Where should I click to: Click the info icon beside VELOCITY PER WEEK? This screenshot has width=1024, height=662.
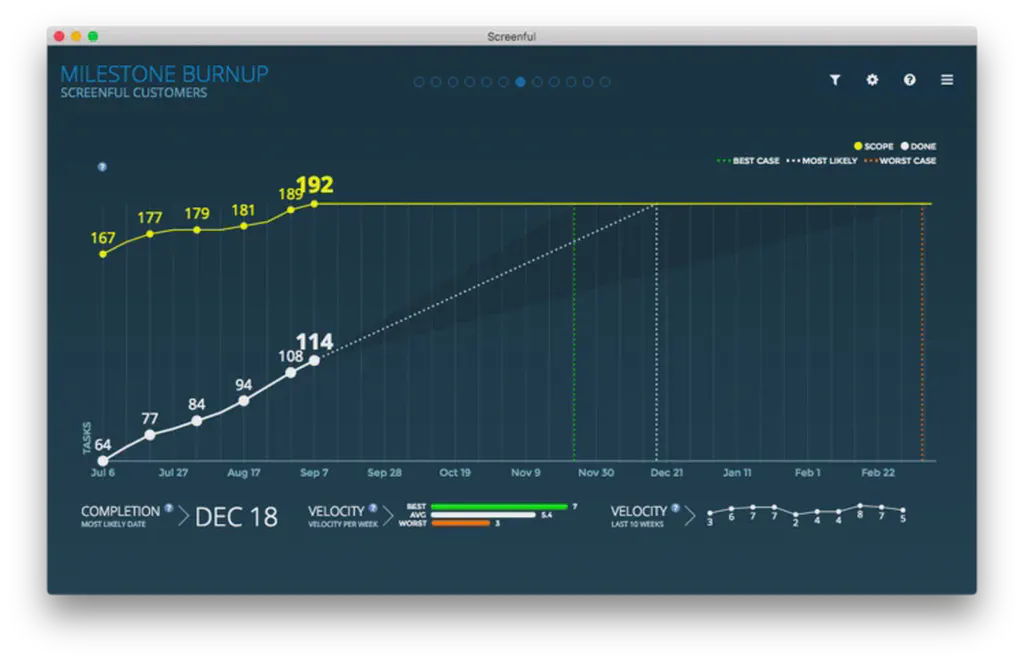[372, 506]
